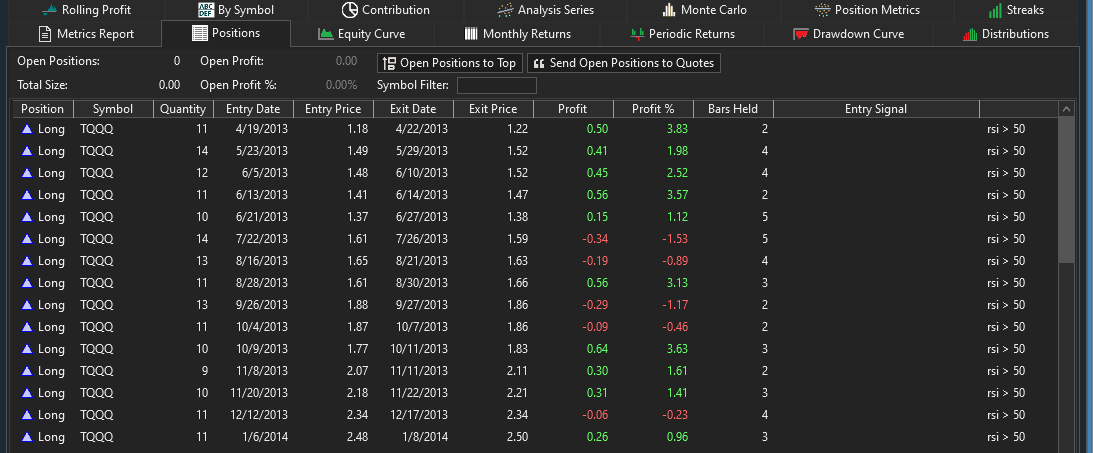Image resolution: width=1093 pixels, height=453 pixels.
Task: Click the By Symbol tab icon
Action: click(x=205, y=10)
